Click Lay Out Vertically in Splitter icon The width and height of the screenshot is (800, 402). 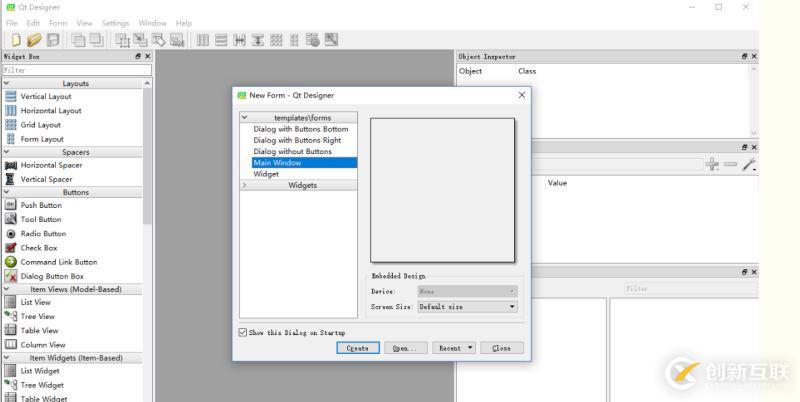click(x=258, y=40)
